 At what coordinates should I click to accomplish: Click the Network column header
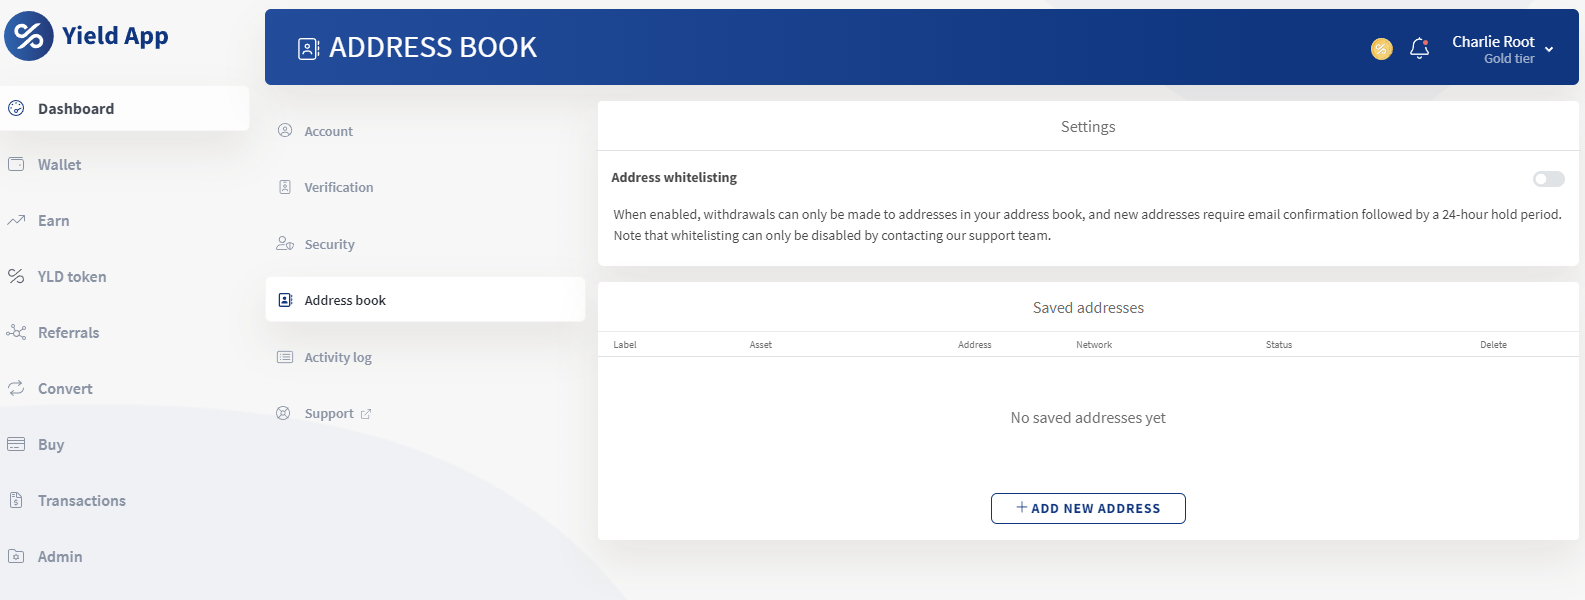[x=1094, y=345]
